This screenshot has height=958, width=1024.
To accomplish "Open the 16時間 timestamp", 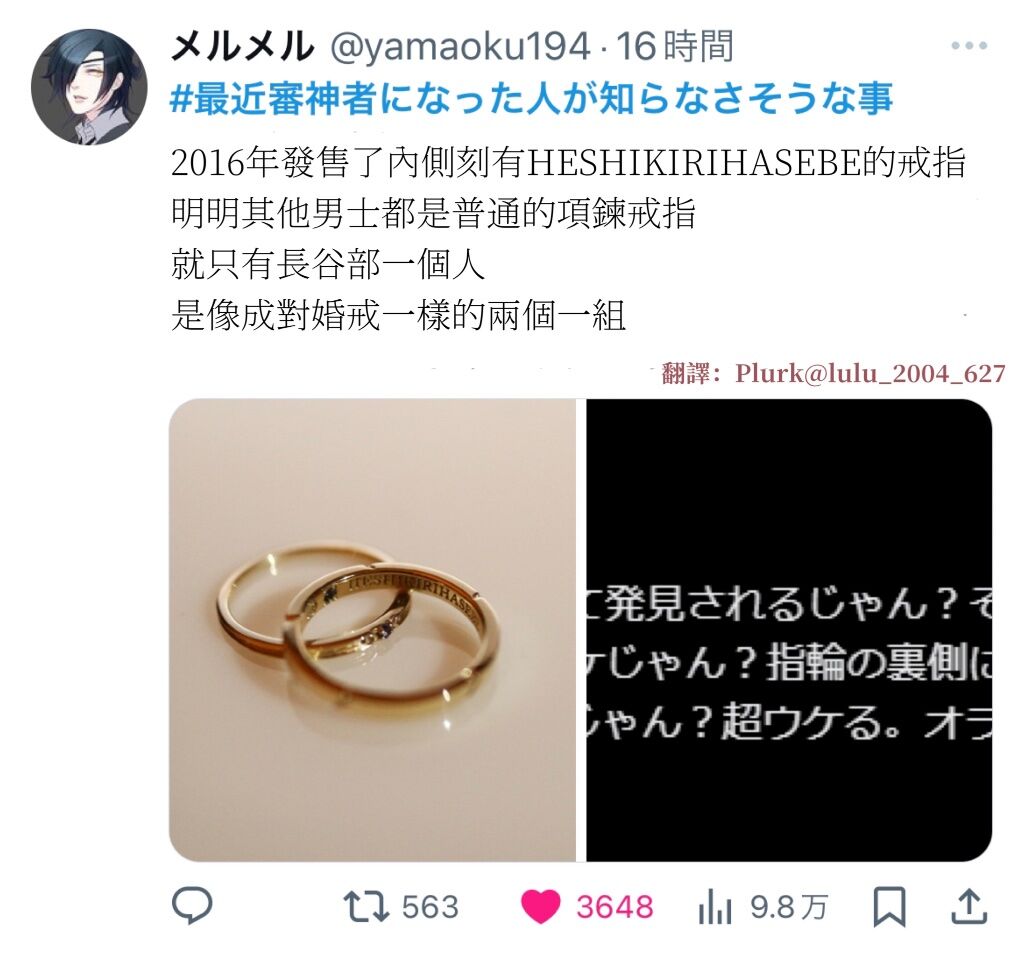I will 676,46.
